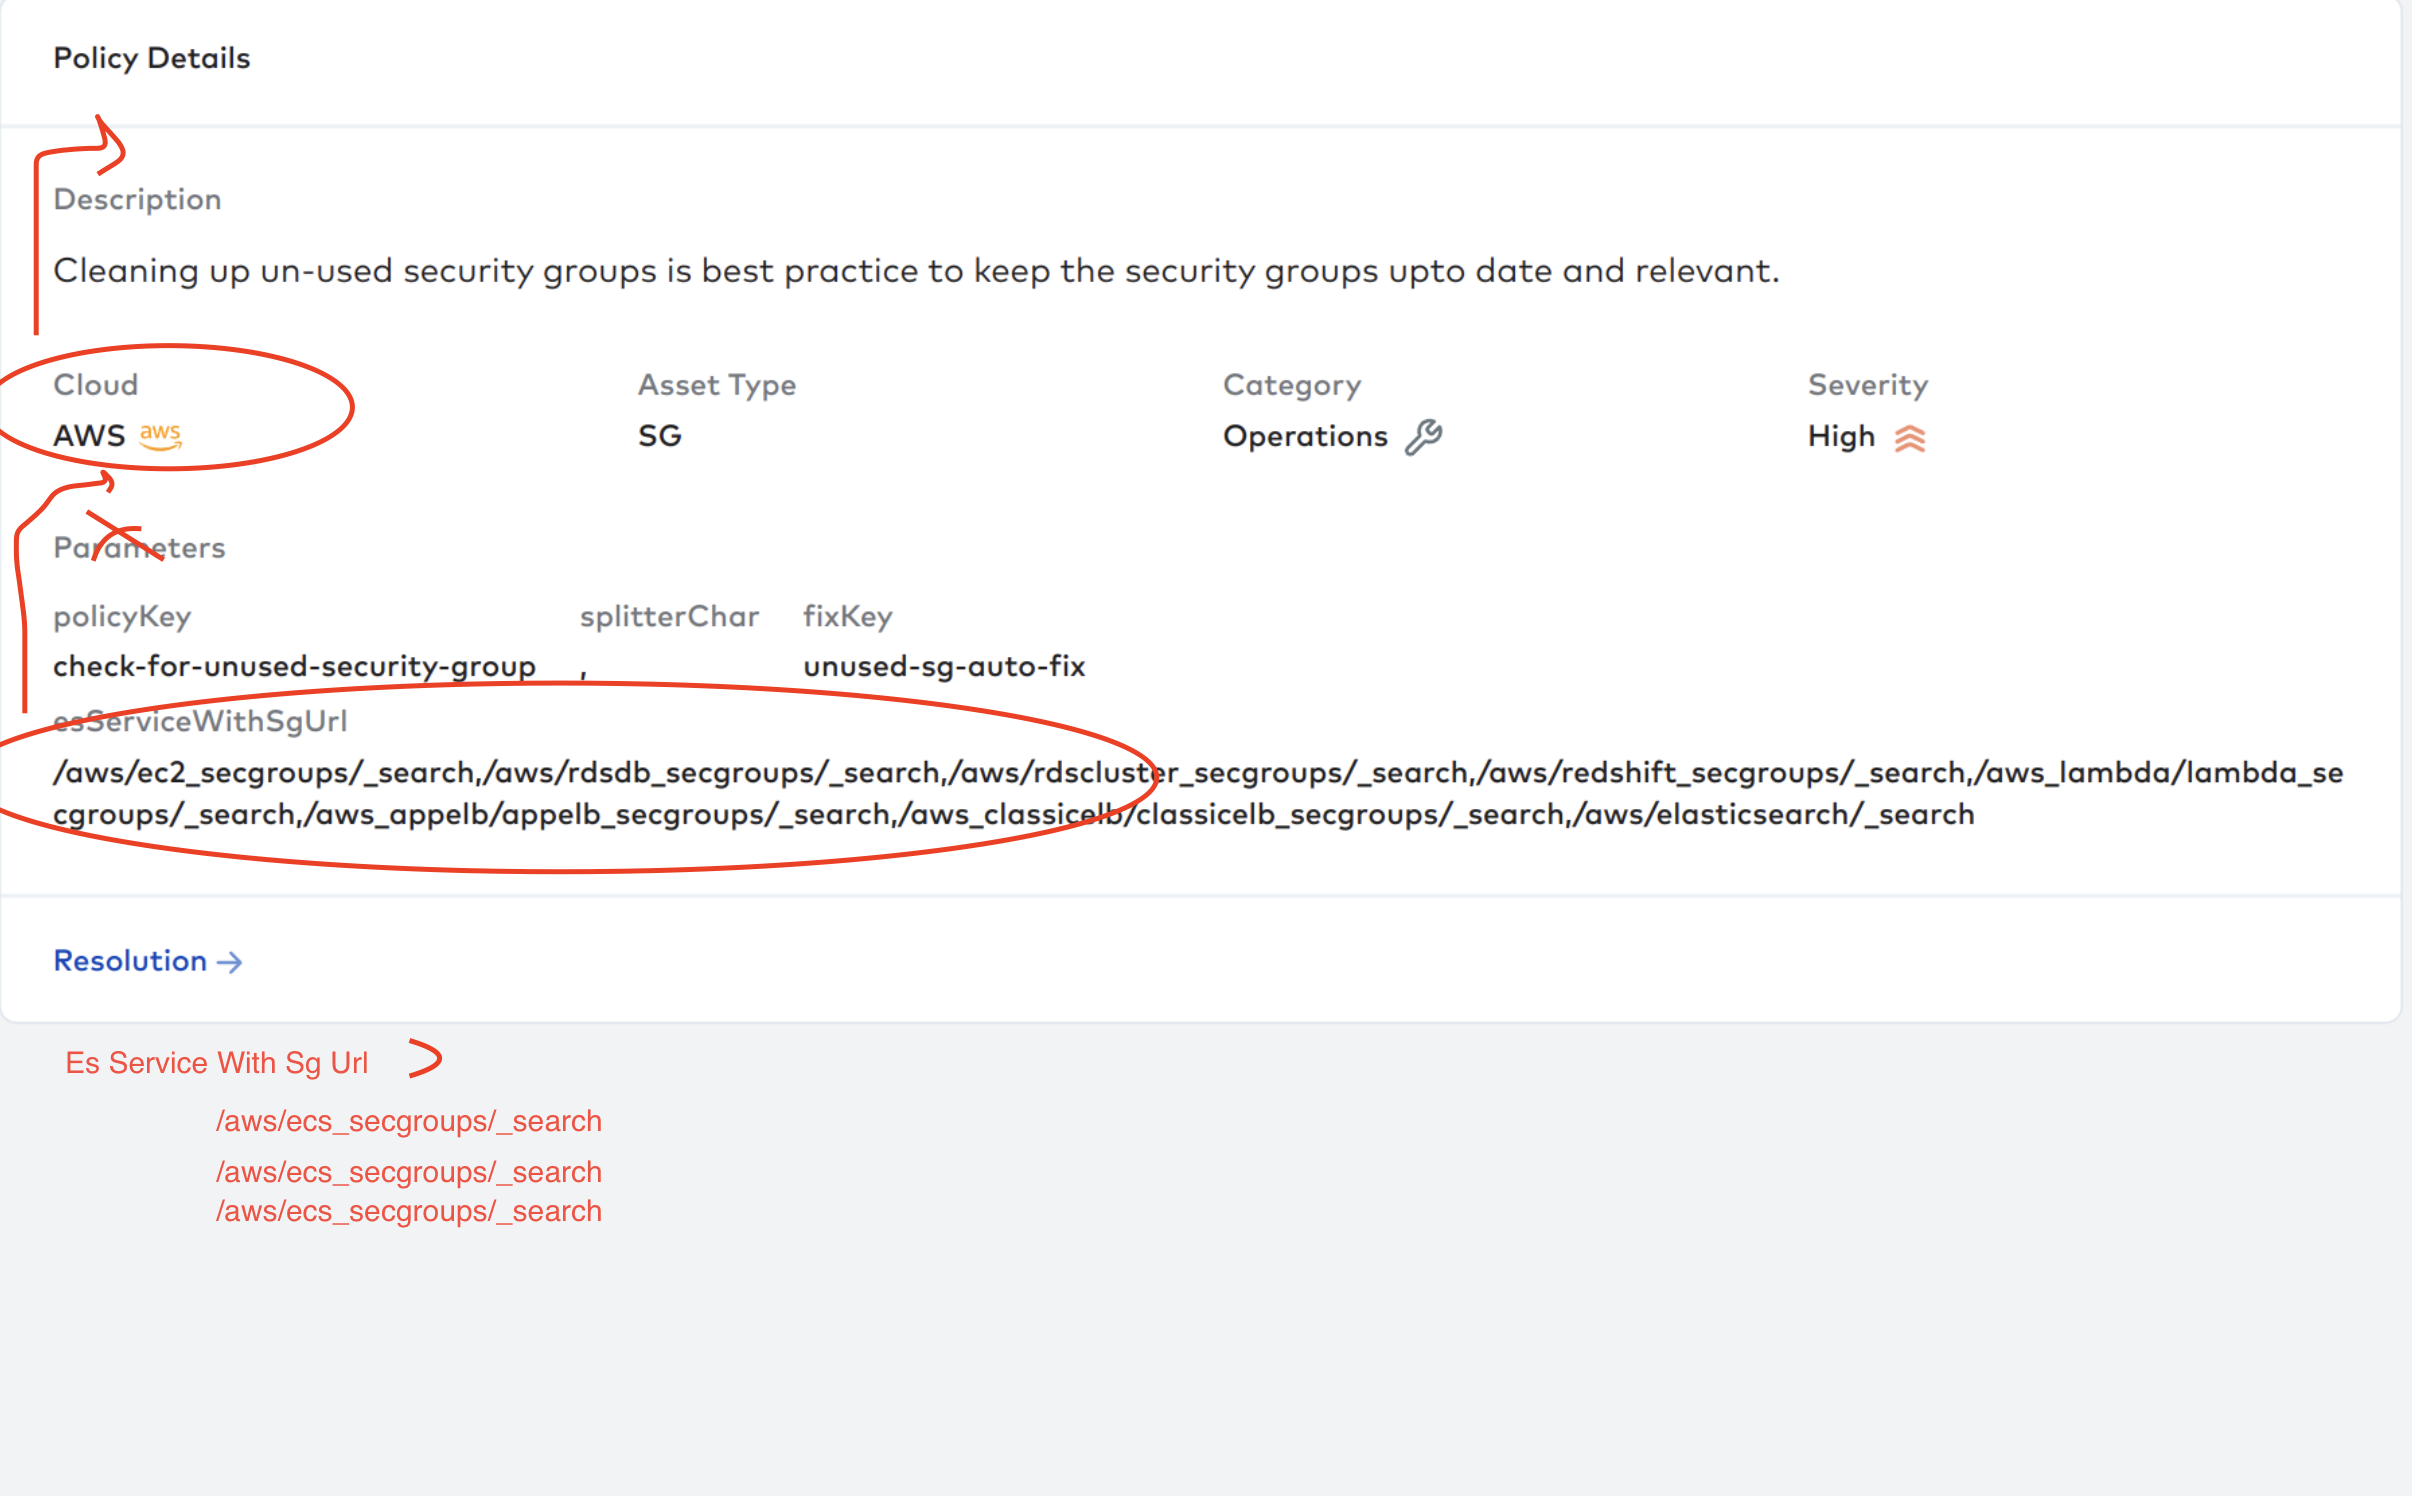Select the check-for-unused-security-group policyKey value
This screenshot has height=1496, width=2412.
coord(294,666)
